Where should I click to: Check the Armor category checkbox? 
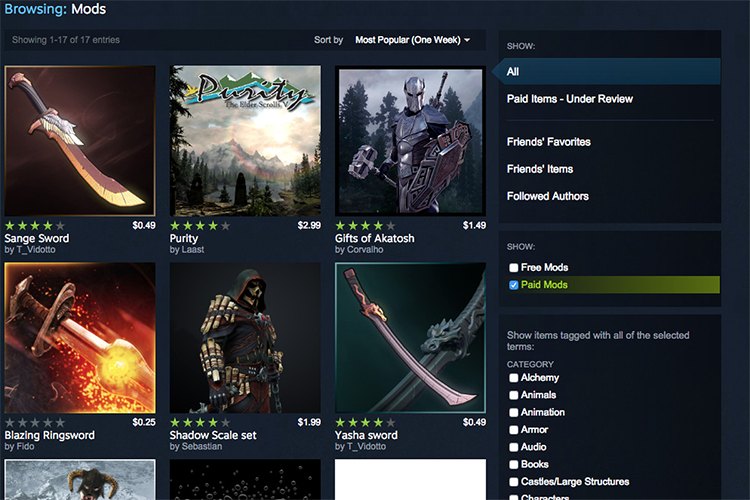pyautogui.click(x=513, y=429)
